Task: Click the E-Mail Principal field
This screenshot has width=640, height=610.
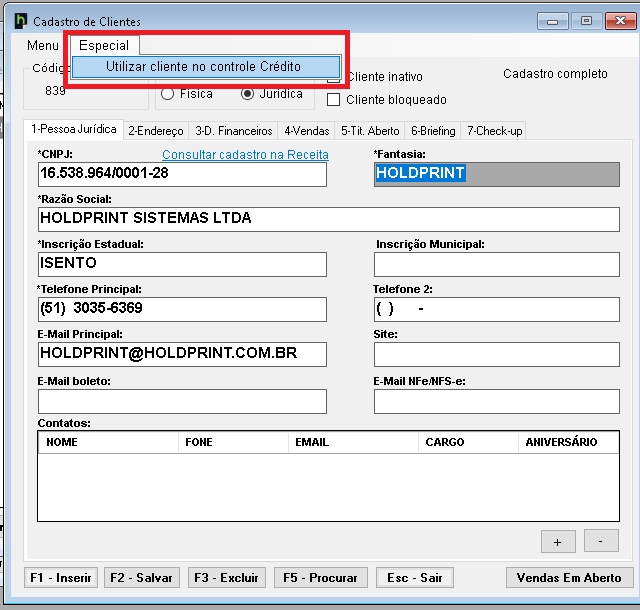Action: pos(182,354)
